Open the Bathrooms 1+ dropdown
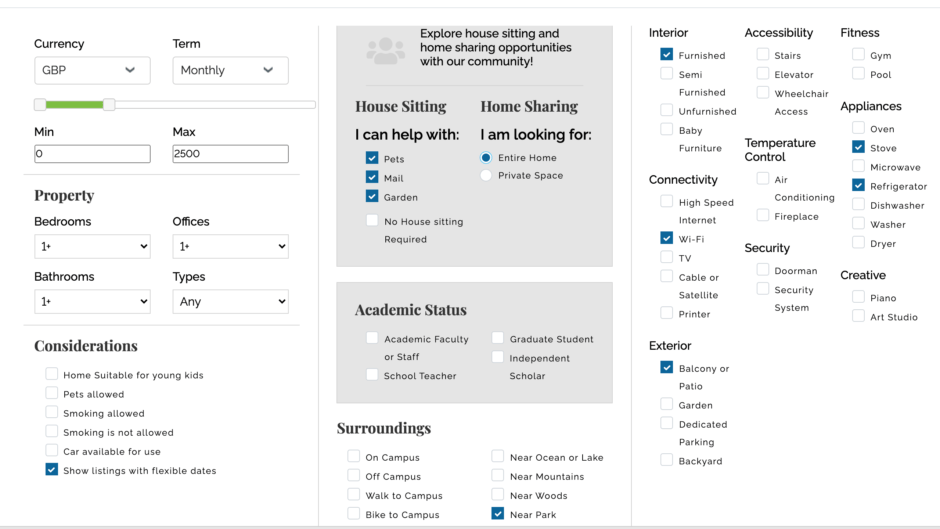 tap(92, 302)
